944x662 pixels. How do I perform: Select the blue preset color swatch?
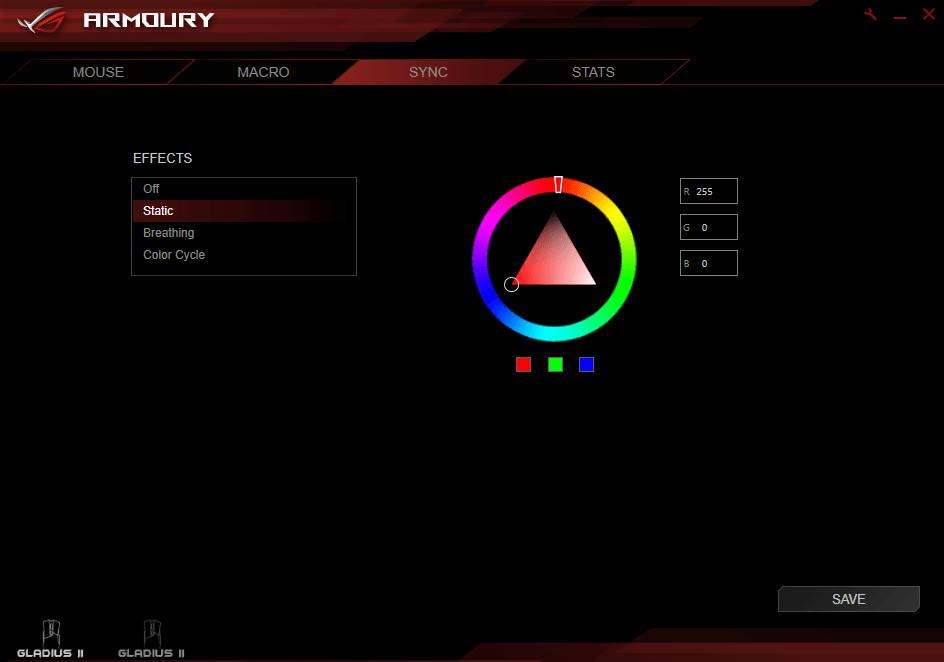pos(586,364)
